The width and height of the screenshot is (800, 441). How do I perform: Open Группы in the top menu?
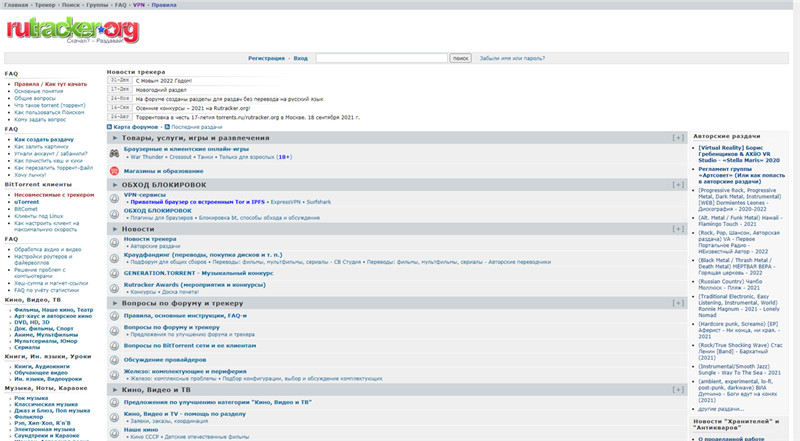coord(97,5)
